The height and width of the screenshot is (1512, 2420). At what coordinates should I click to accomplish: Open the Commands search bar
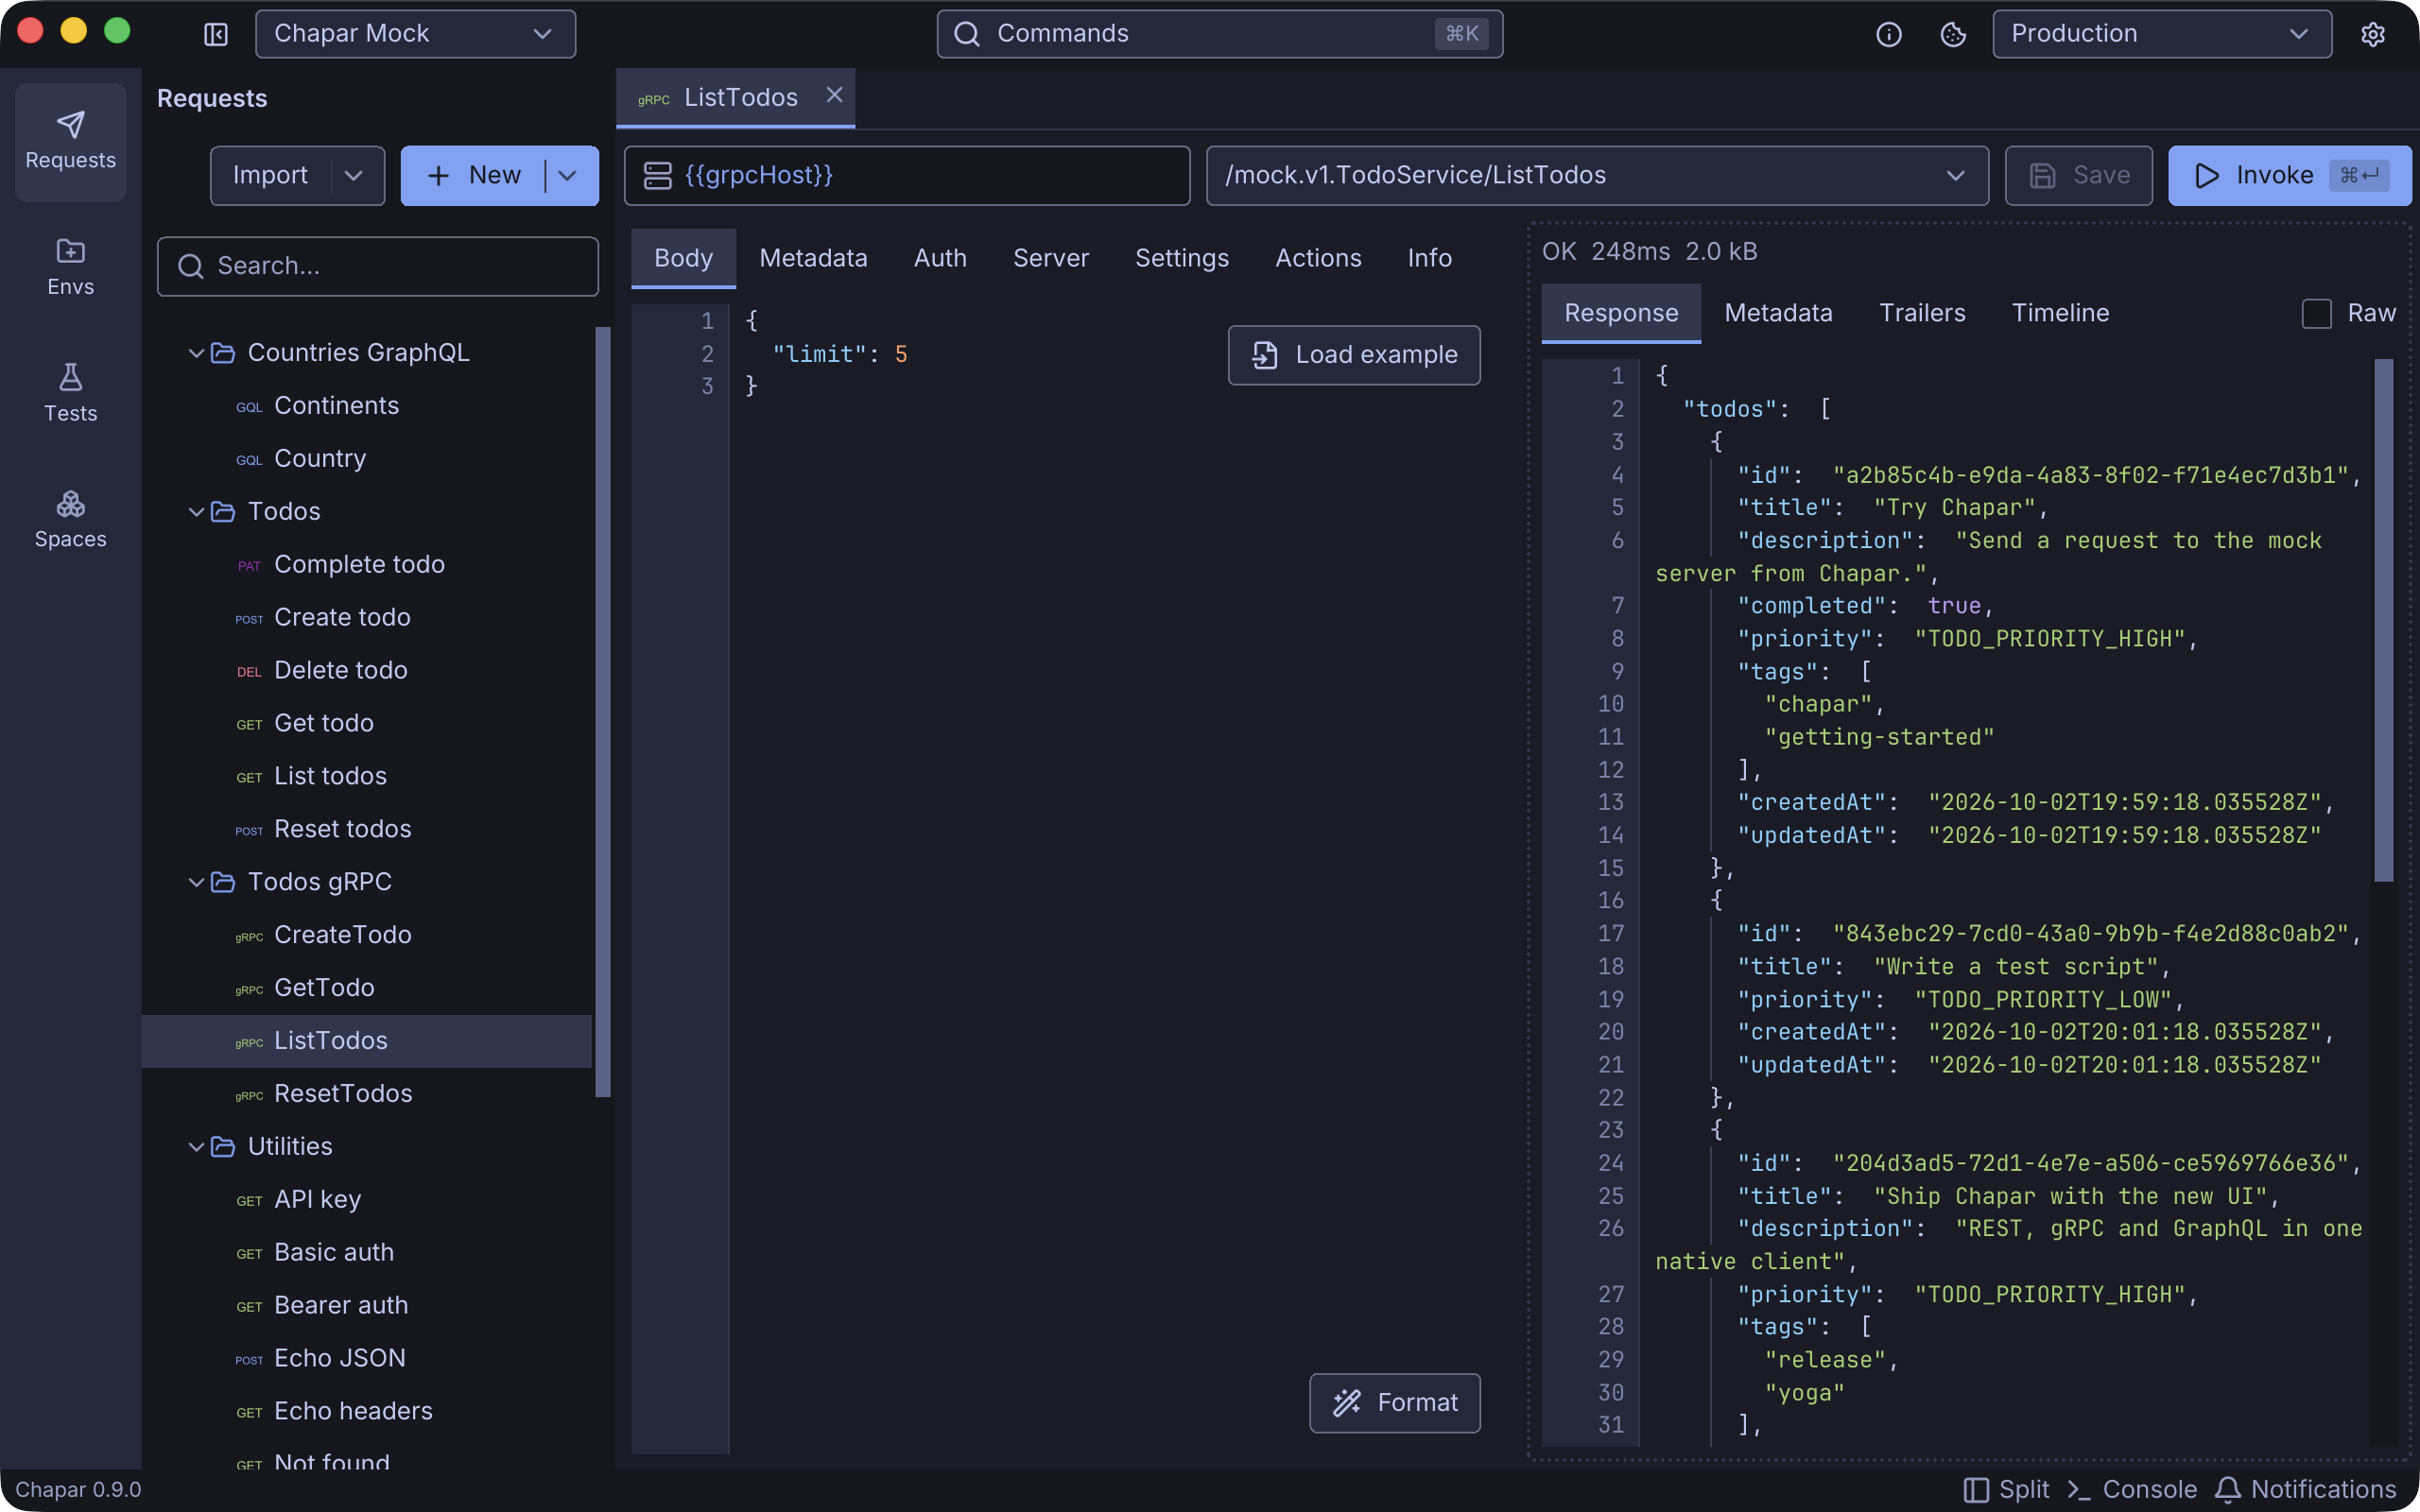[x=1220, y=34]
